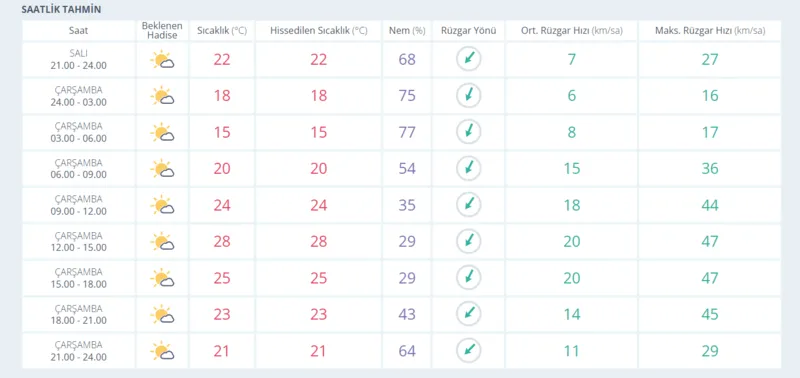Screen dimensions: 800x378
Task: Click the weather icon in the 12.00 - 15.00 row
Action: coord(162,242)
